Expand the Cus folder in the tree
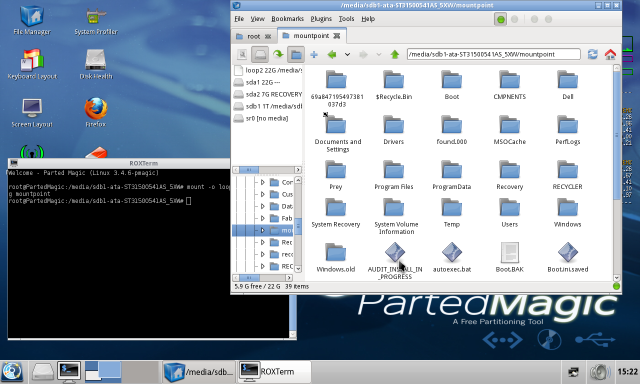Viewport: 640px width, 384px height. coord(263,194)
